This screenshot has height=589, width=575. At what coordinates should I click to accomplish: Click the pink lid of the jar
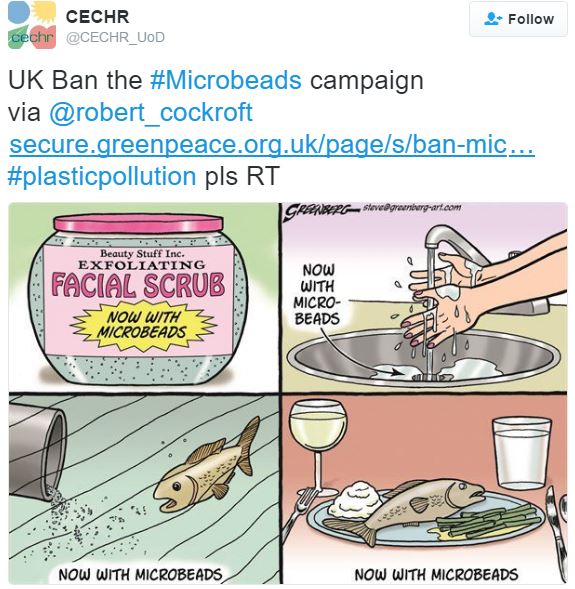pos(139,224)
